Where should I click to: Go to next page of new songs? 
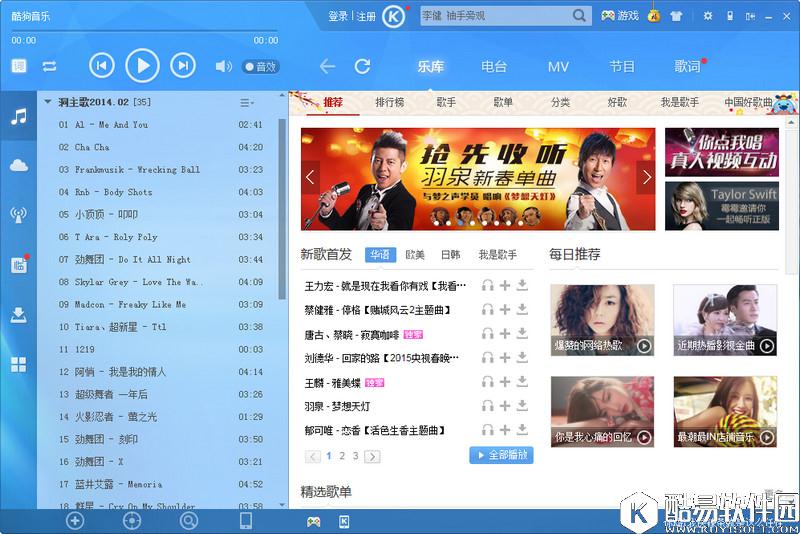pos(372,456)
